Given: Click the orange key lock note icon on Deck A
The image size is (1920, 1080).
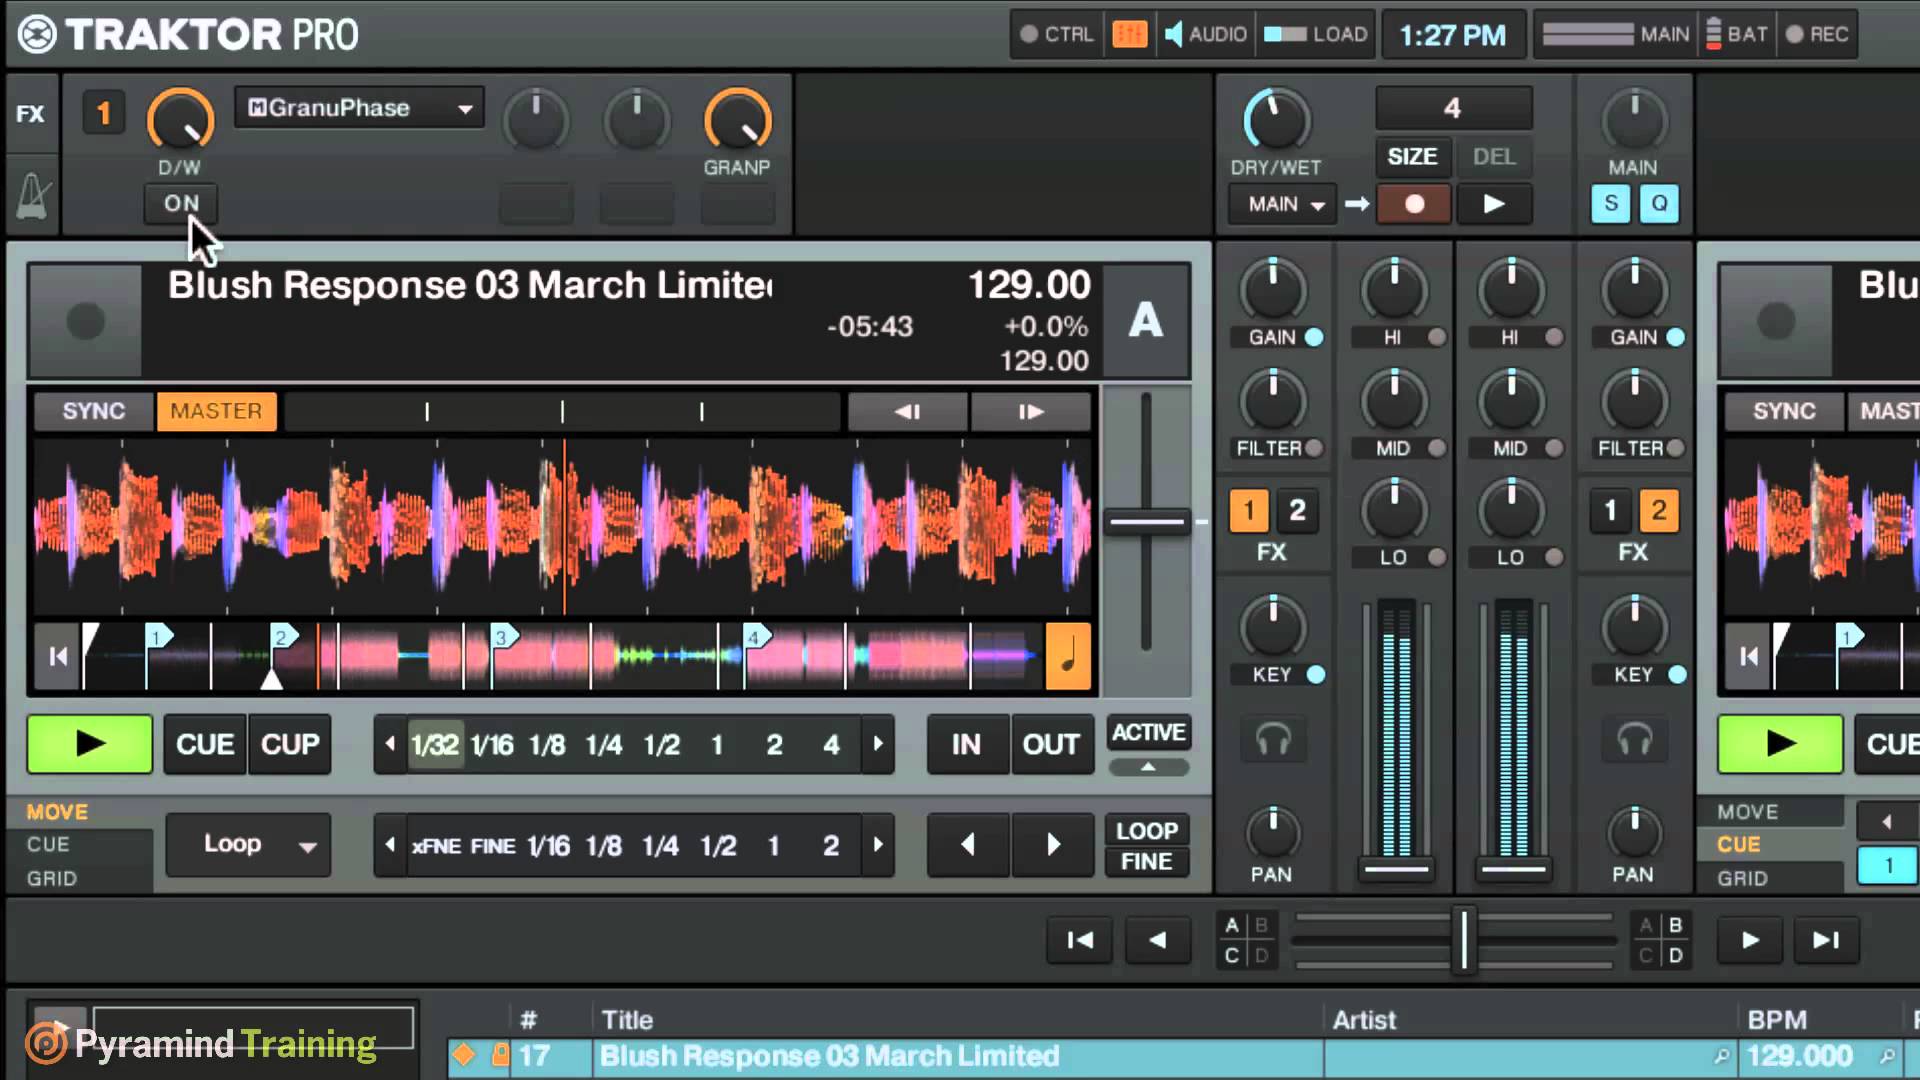Looking at the screenshot, I should click(x=1068, y=656).
